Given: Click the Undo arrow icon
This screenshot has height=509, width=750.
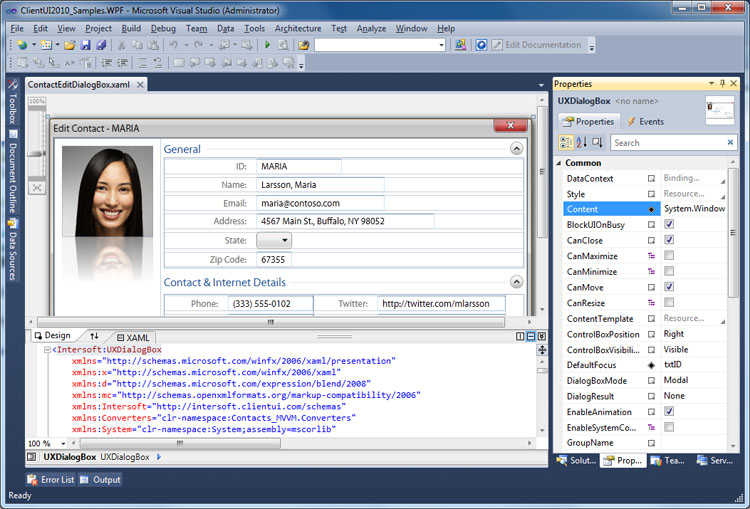Looking at the screenshot, I should (x=174, y=45).
